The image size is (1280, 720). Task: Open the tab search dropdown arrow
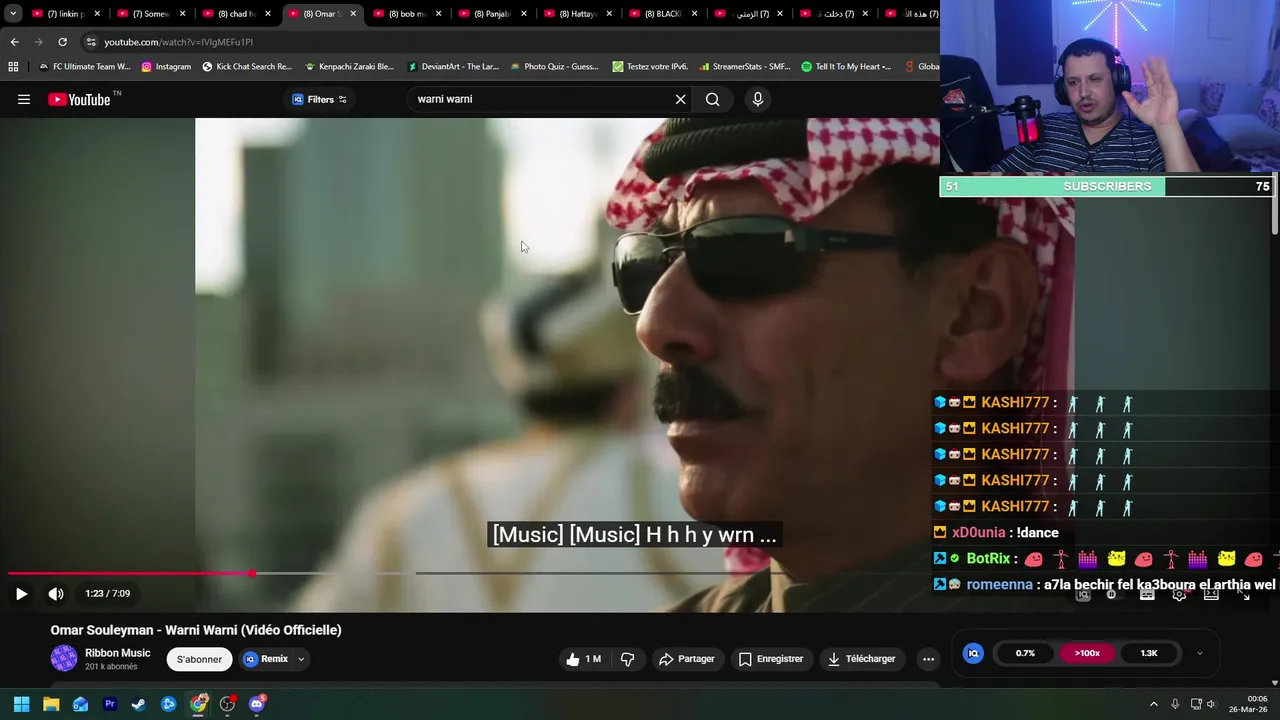tap(13, 14)
